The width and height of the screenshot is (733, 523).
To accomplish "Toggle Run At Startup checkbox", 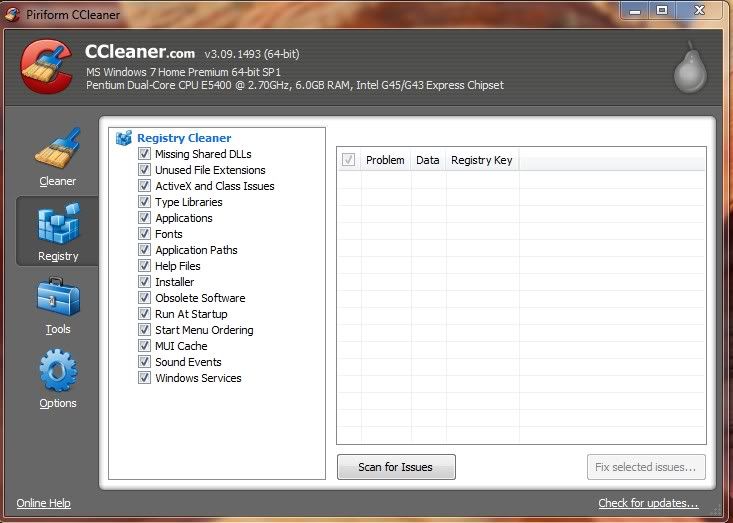I will [144, 314].
